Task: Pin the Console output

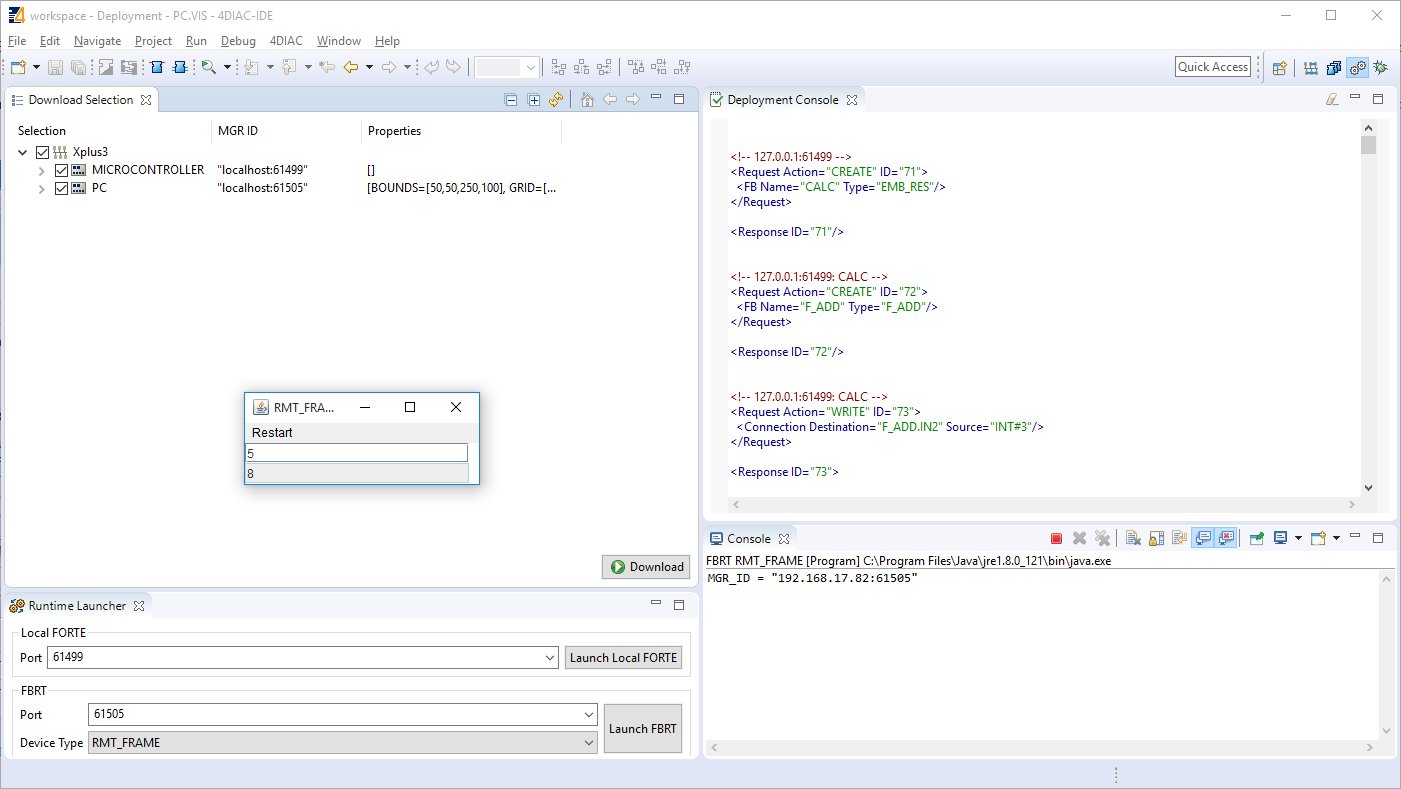Action: click(1256, 537)
